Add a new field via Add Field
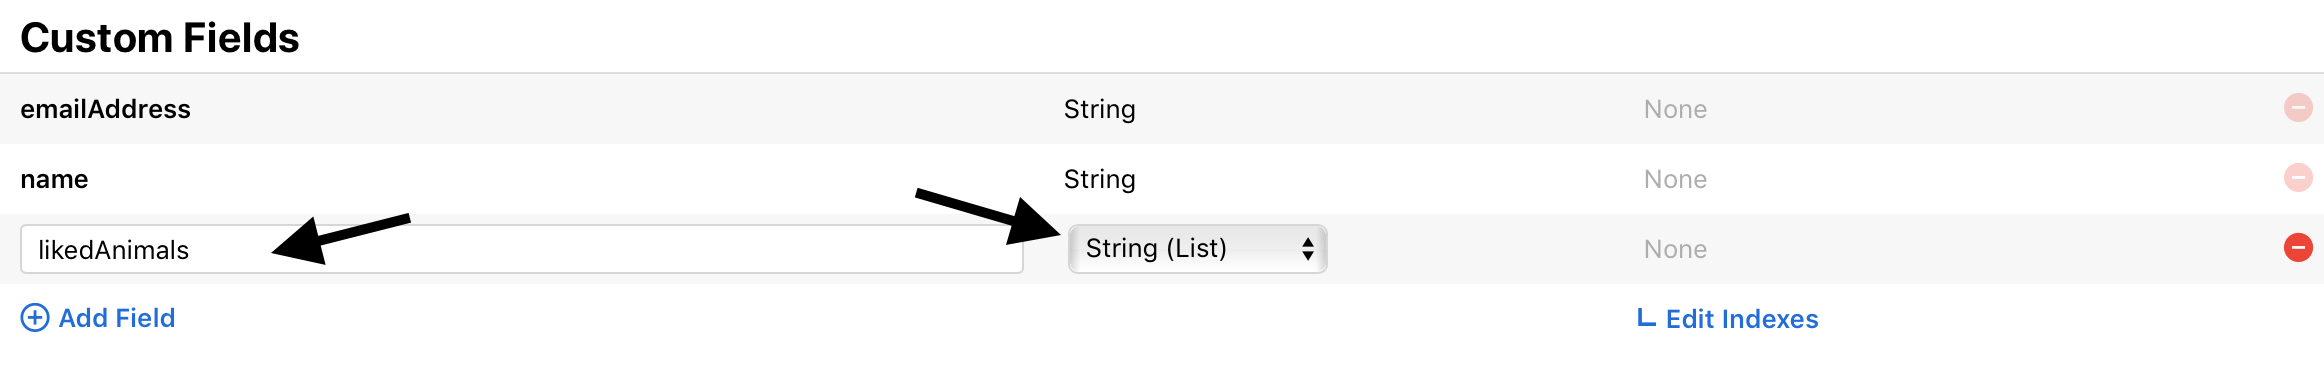The width and height of the screenshot is (2324, 366). coord(117,318)
